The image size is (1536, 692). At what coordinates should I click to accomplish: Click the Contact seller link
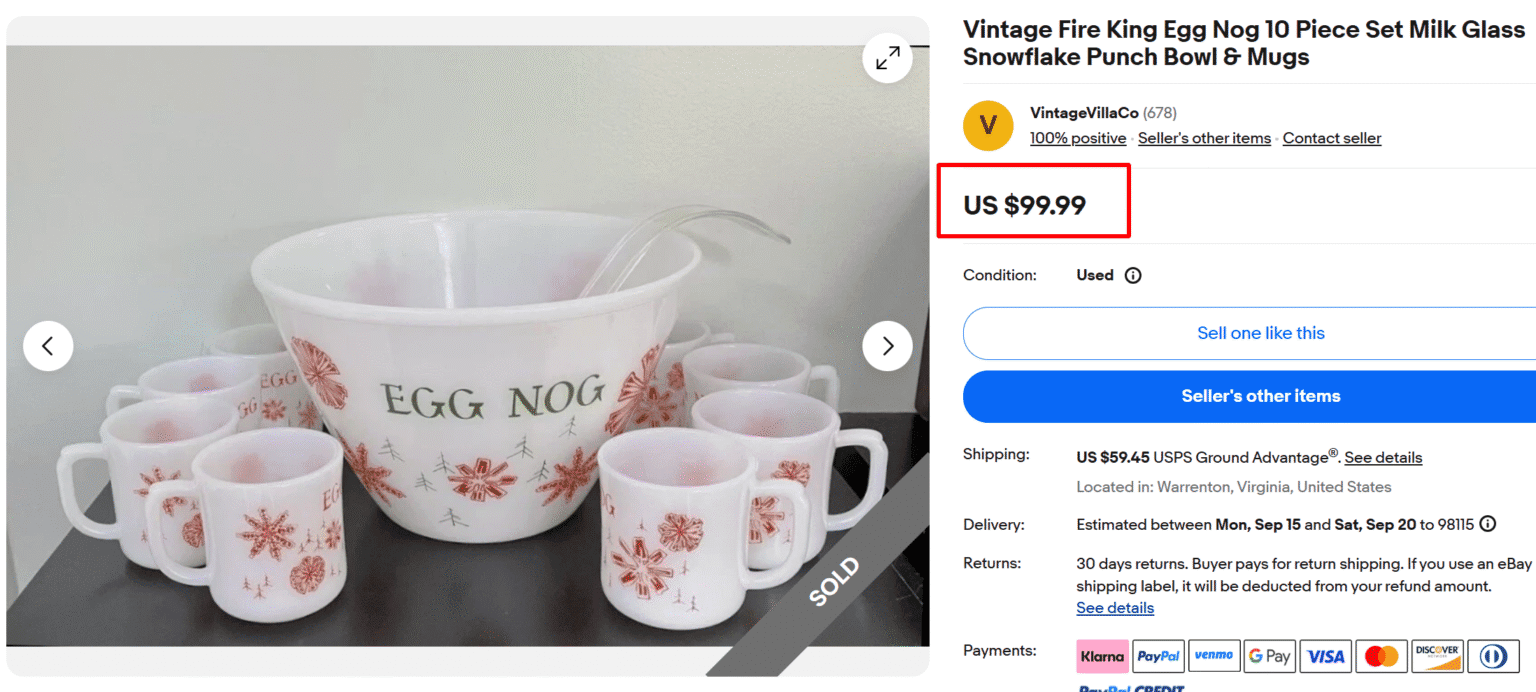1331,138
